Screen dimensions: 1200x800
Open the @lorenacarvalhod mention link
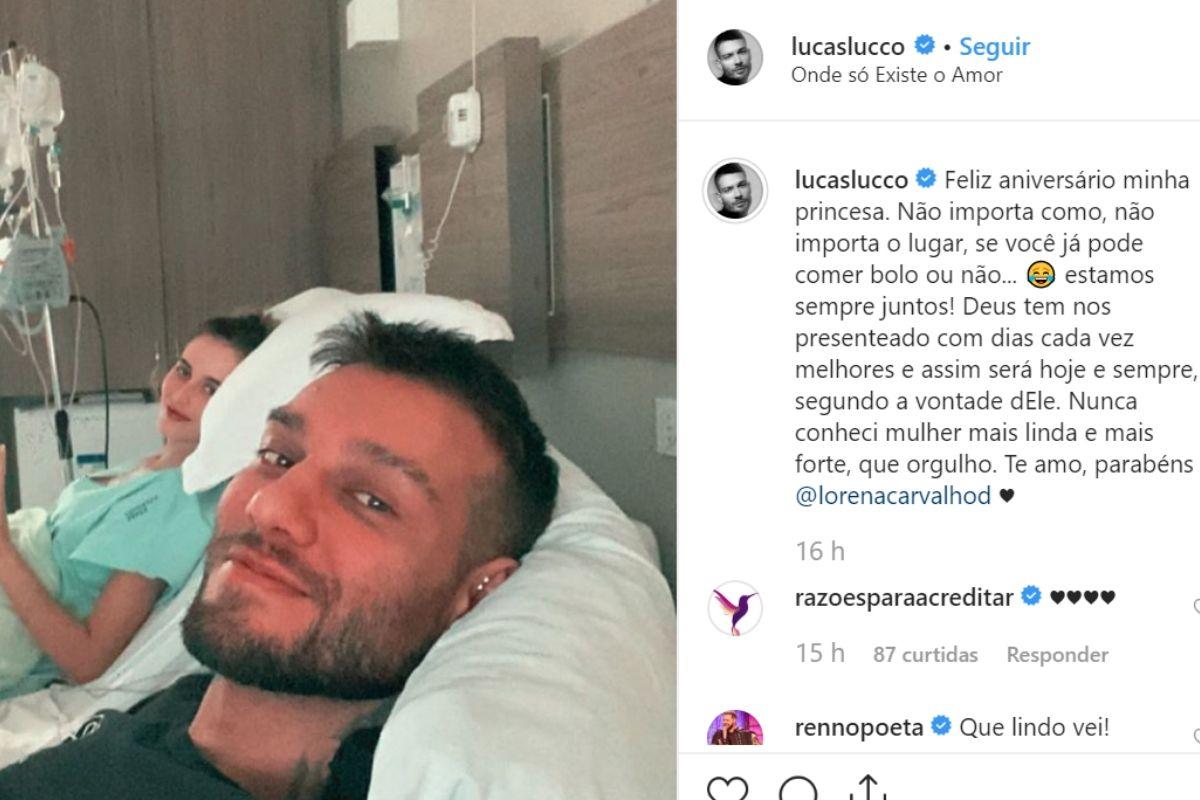[892, 496]
